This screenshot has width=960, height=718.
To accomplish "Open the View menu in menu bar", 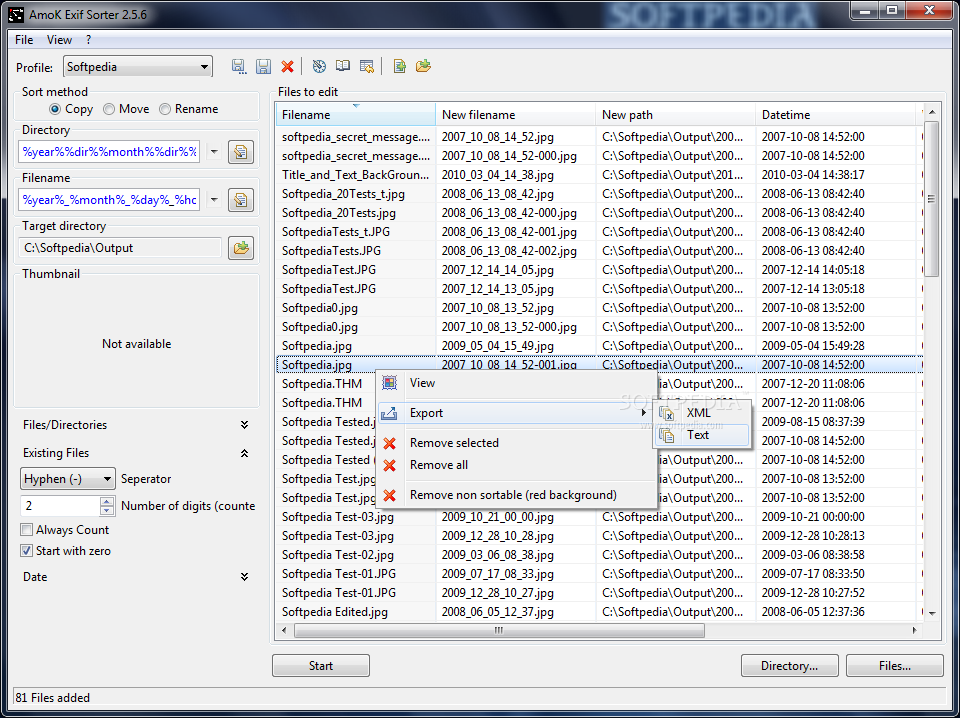I will point(59,40).
